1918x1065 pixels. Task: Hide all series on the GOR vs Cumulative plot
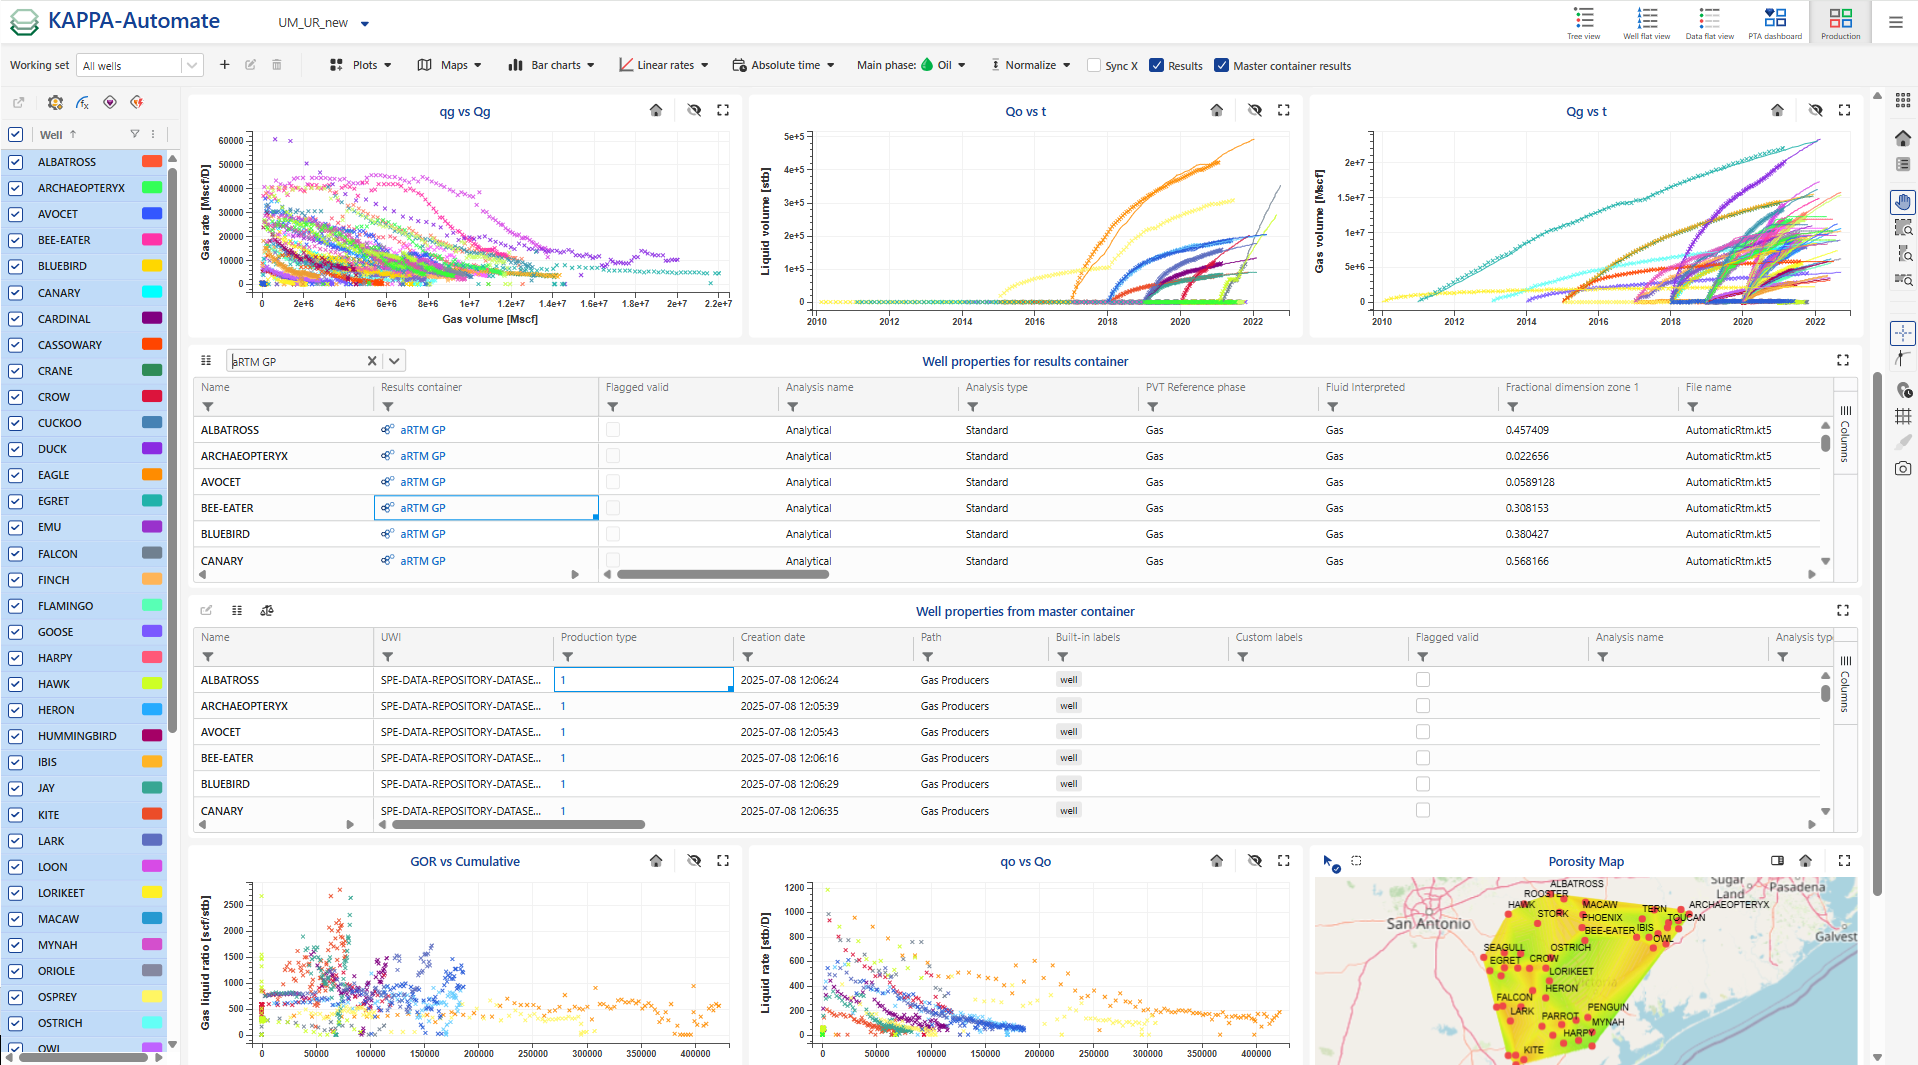694,860
